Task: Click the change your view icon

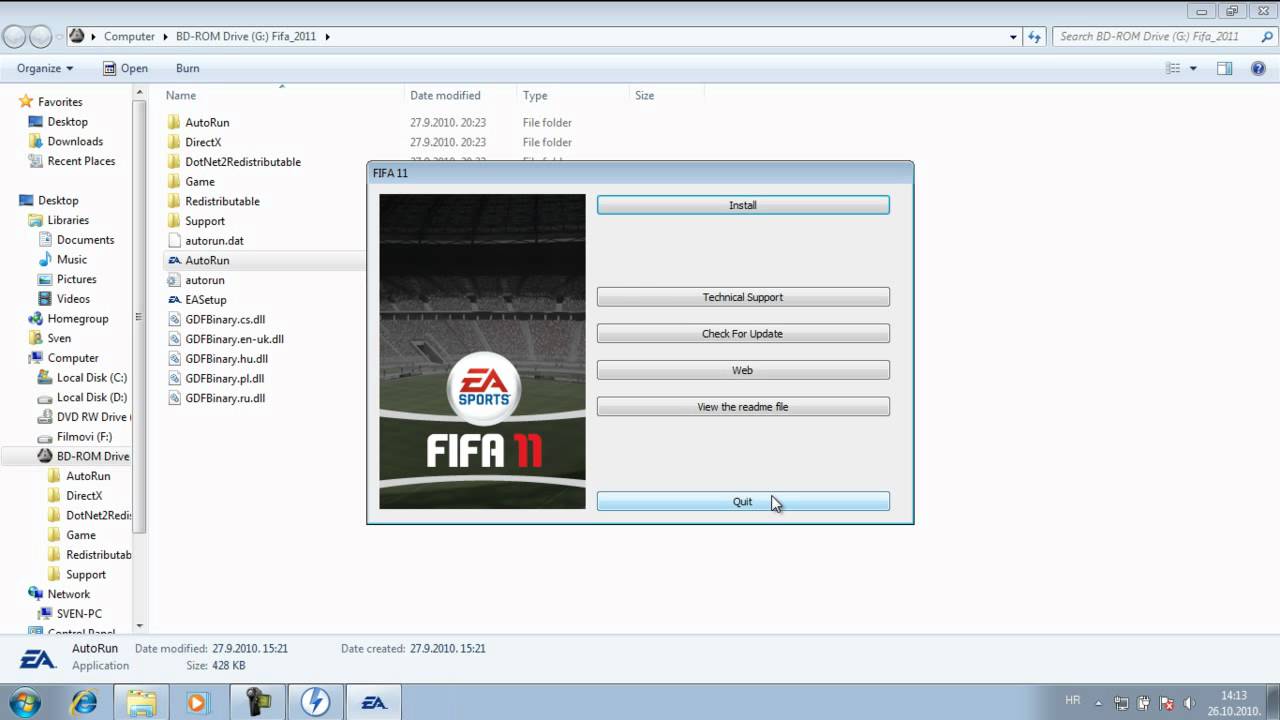Action: [1174, 68]
